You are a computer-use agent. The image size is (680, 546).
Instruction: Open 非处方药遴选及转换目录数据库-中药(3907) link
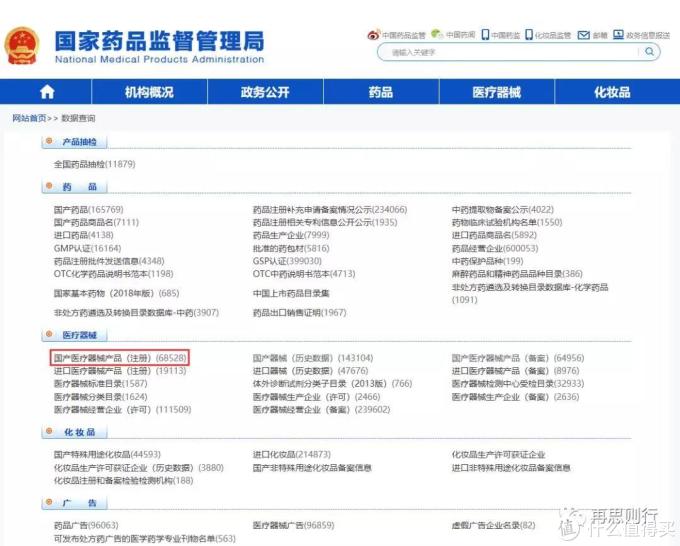coord(136,313)
